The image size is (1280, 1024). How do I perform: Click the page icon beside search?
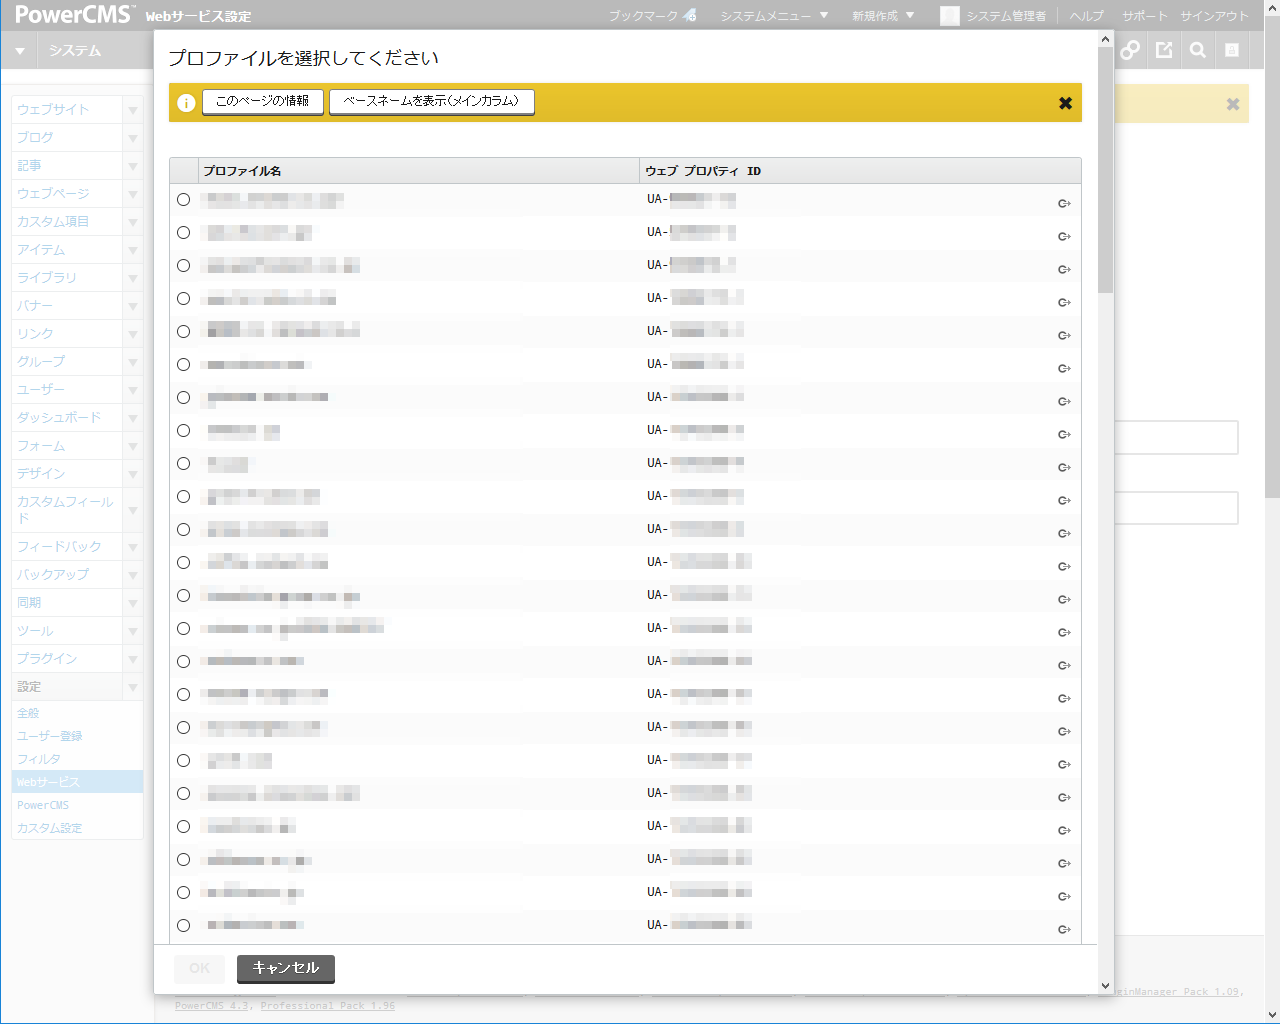point(1232,50)
